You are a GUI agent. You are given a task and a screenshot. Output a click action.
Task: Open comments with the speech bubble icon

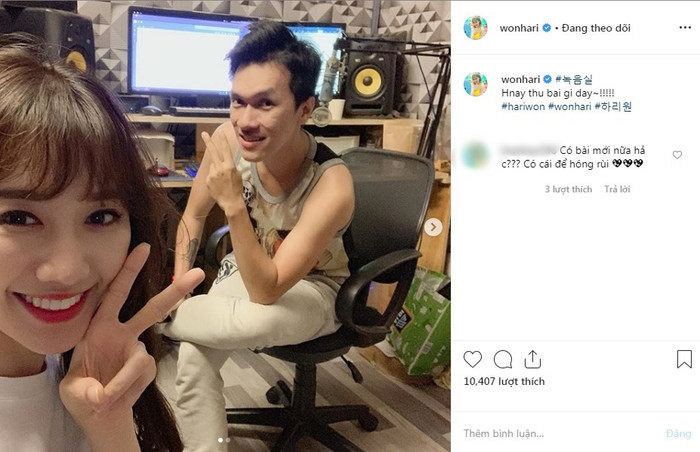coord(503,360)
